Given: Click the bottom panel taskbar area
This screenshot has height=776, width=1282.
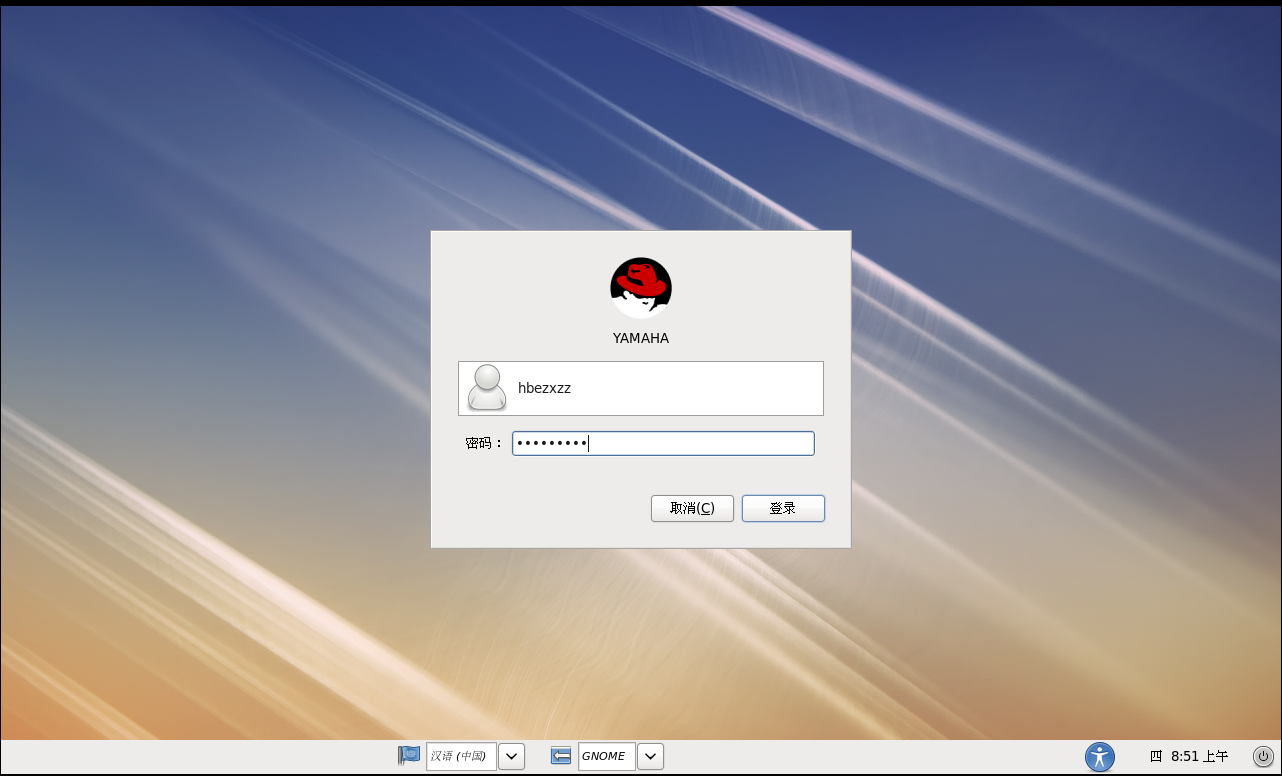Looking at the screenshot, I should tap(200, 757).
